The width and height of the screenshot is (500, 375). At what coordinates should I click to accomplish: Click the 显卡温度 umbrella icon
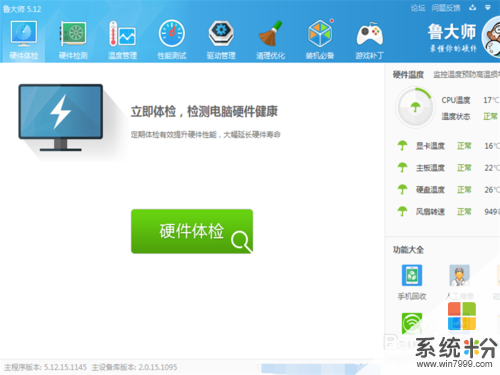pyautogui.click(x=402, y=146)
